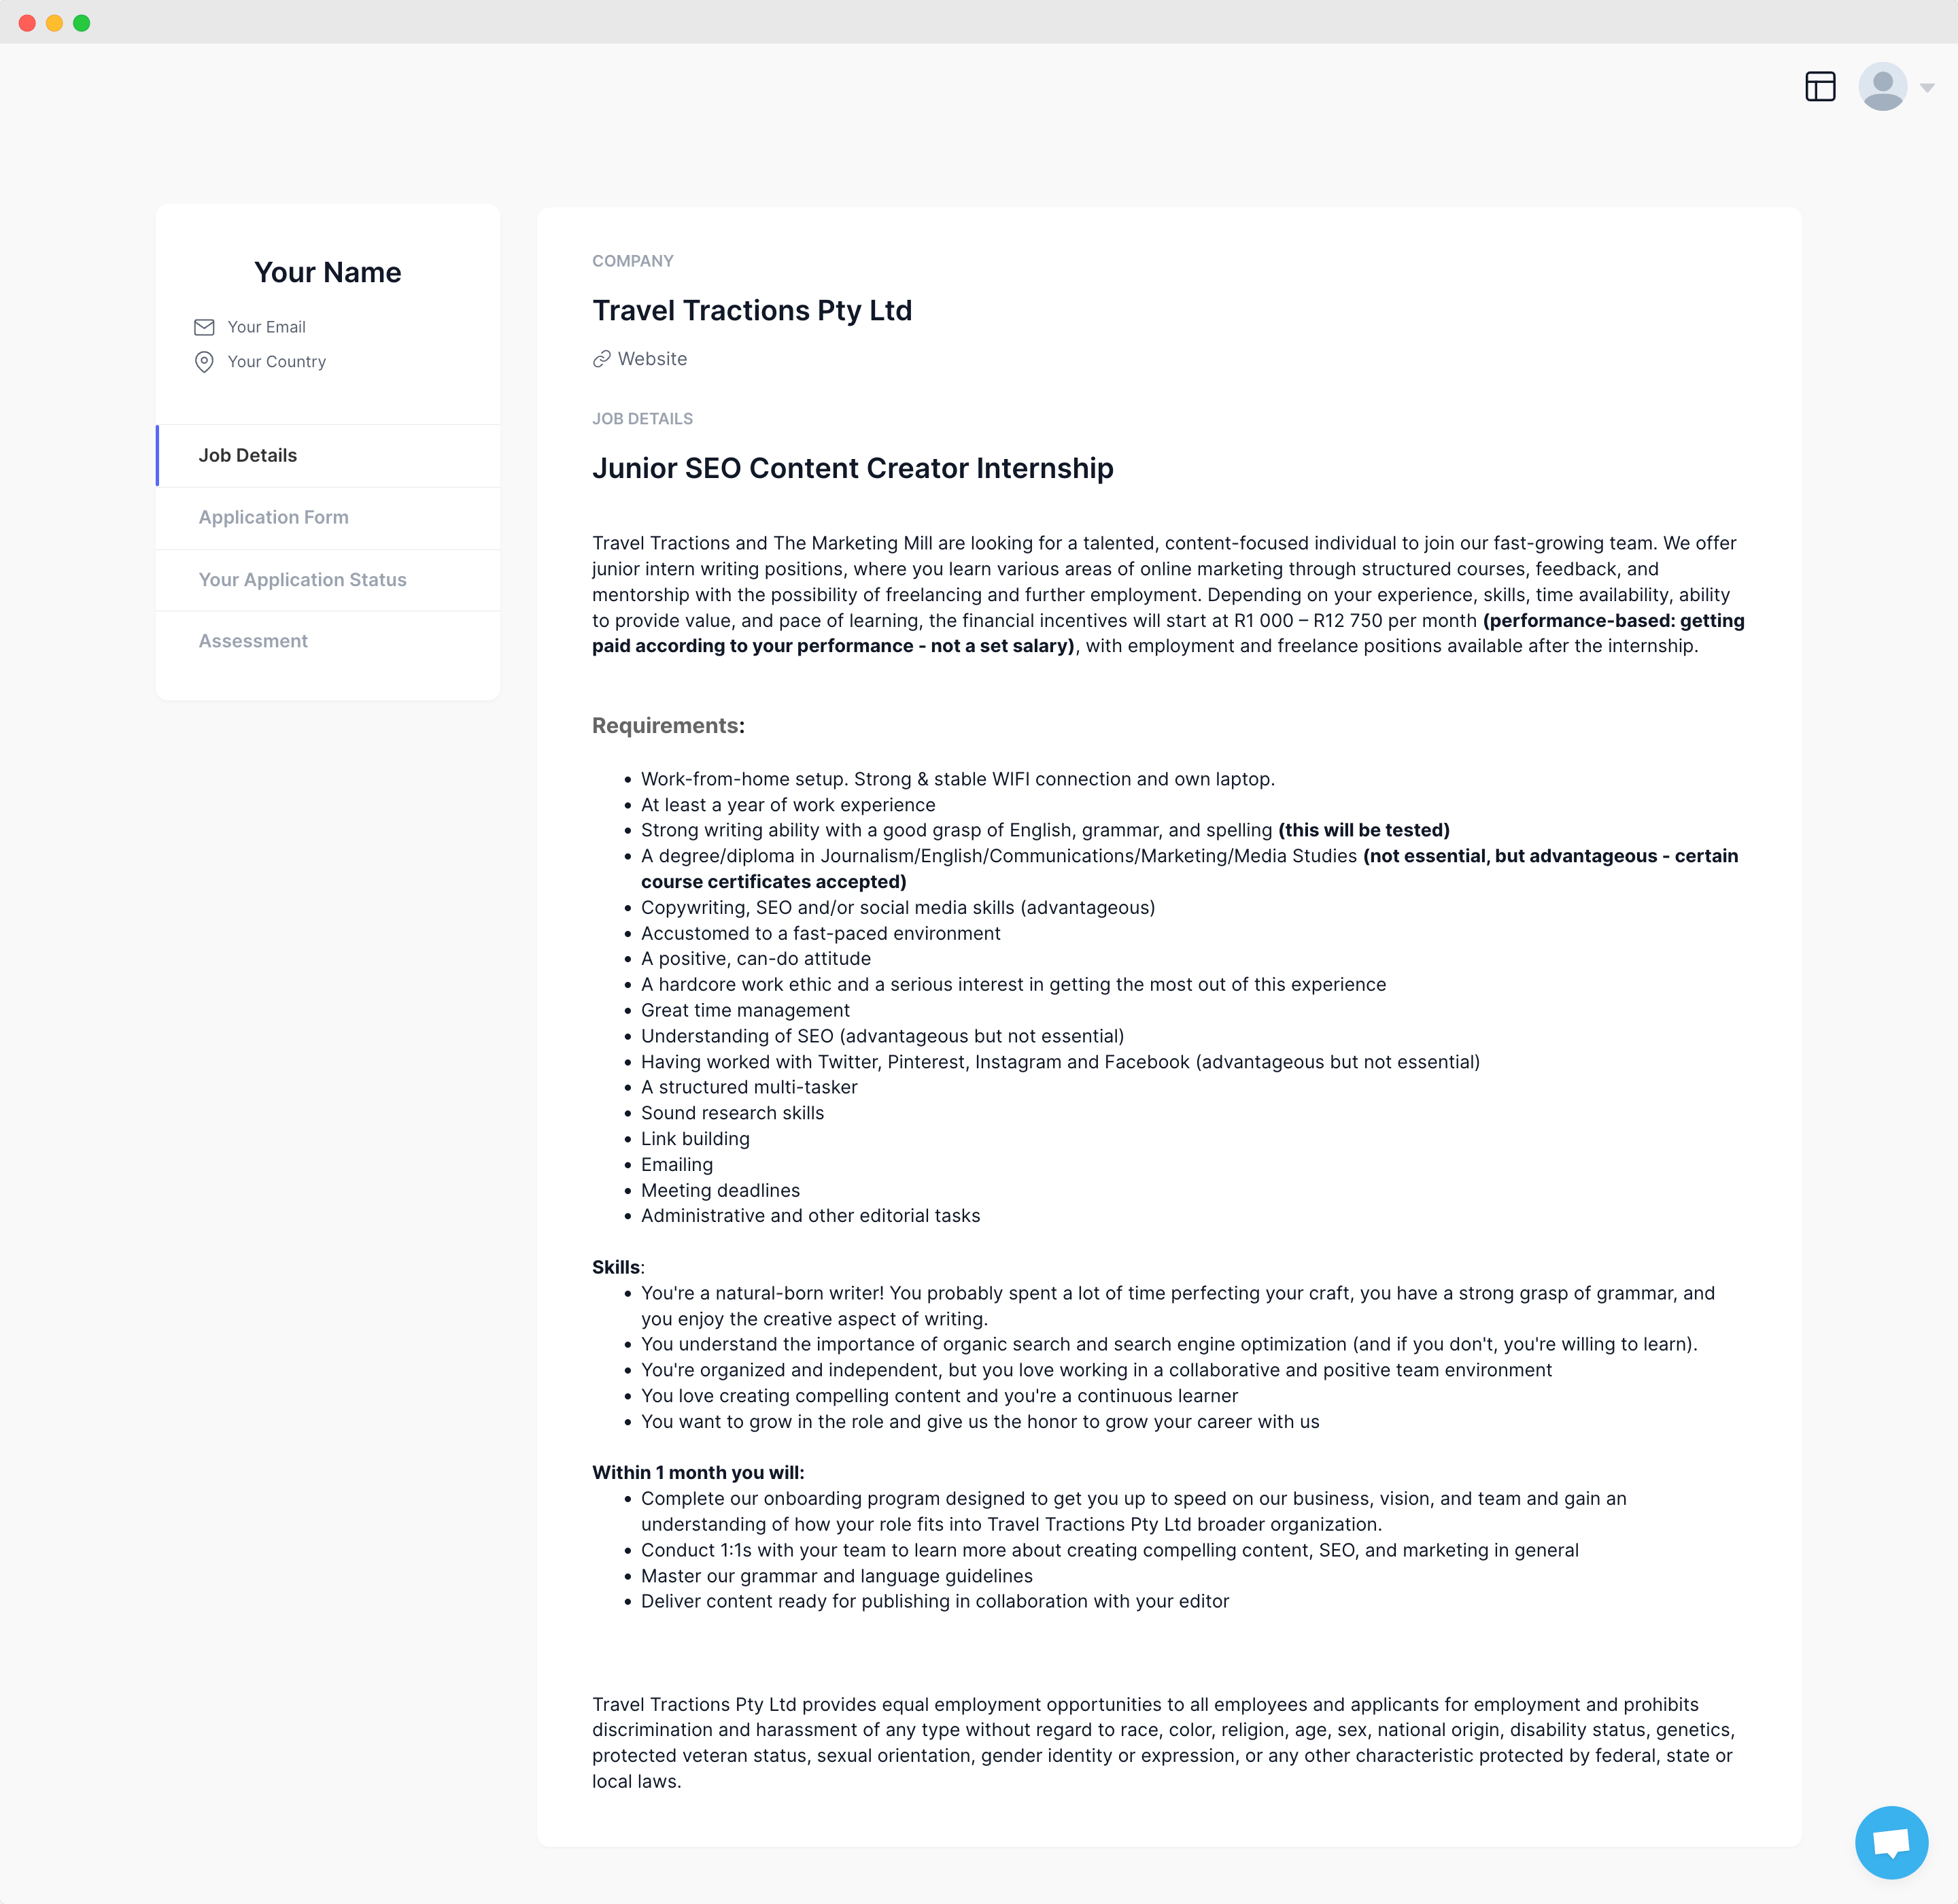Click the green maximize window button
1958x1904 pixels.
[x=82, y=23]
